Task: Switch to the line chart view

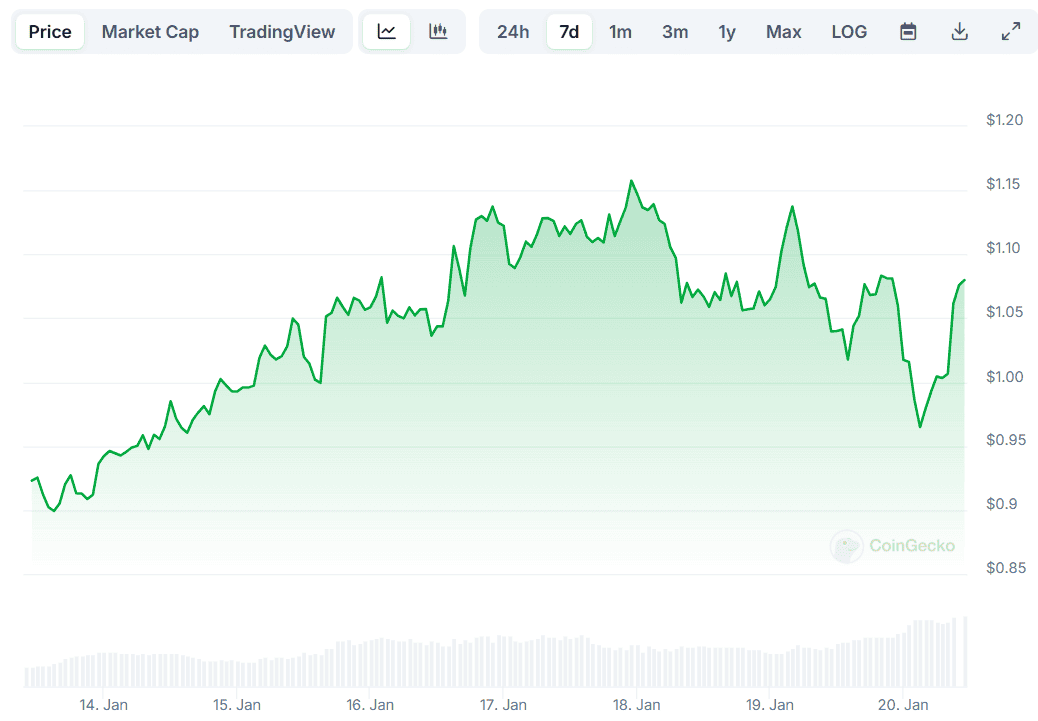Action: (x=387, y=31)
